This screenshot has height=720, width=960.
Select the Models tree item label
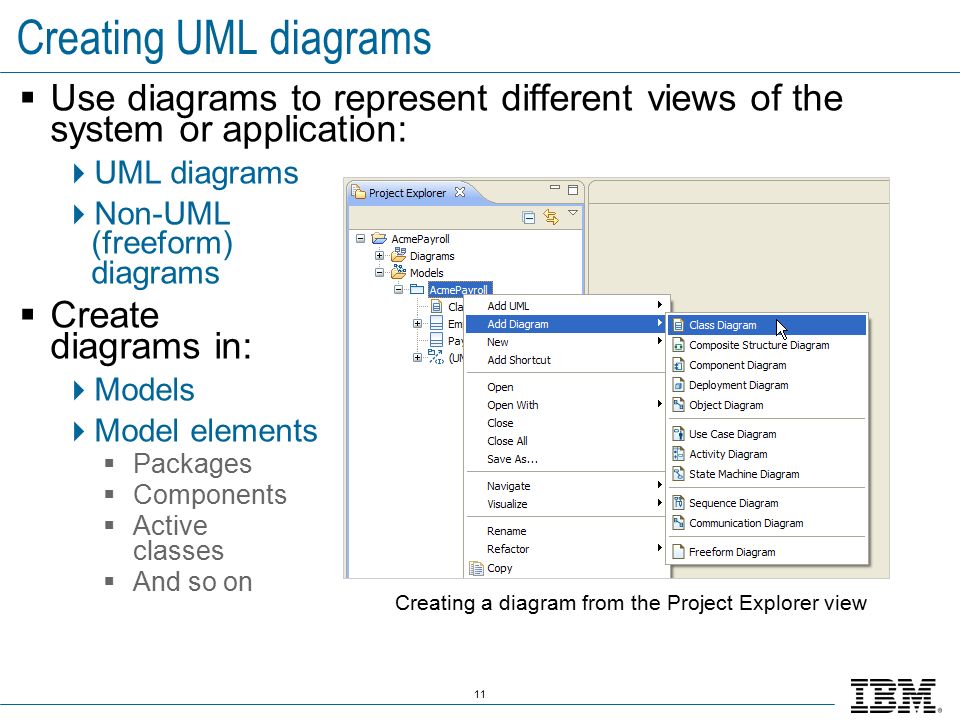click(426, 273)
